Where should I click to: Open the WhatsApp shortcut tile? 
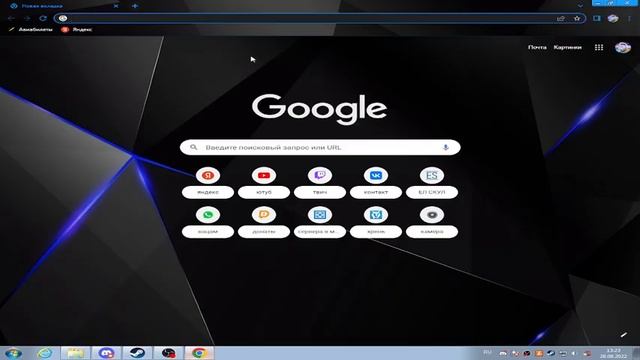tap(208, 222)
